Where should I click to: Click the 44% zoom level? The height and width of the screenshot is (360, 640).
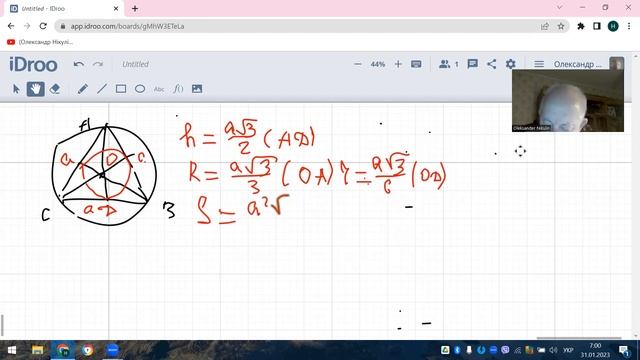378,64
